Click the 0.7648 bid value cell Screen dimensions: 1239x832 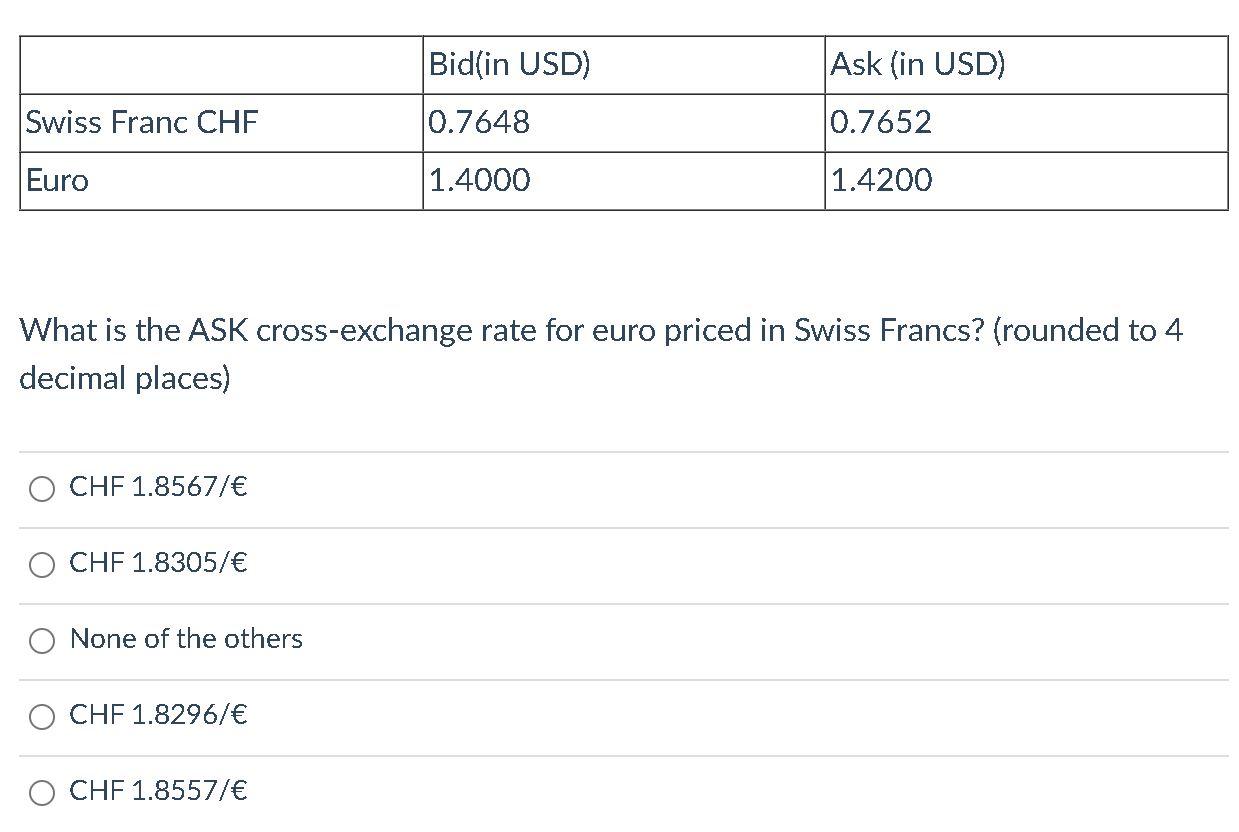(x=623, y=123)
